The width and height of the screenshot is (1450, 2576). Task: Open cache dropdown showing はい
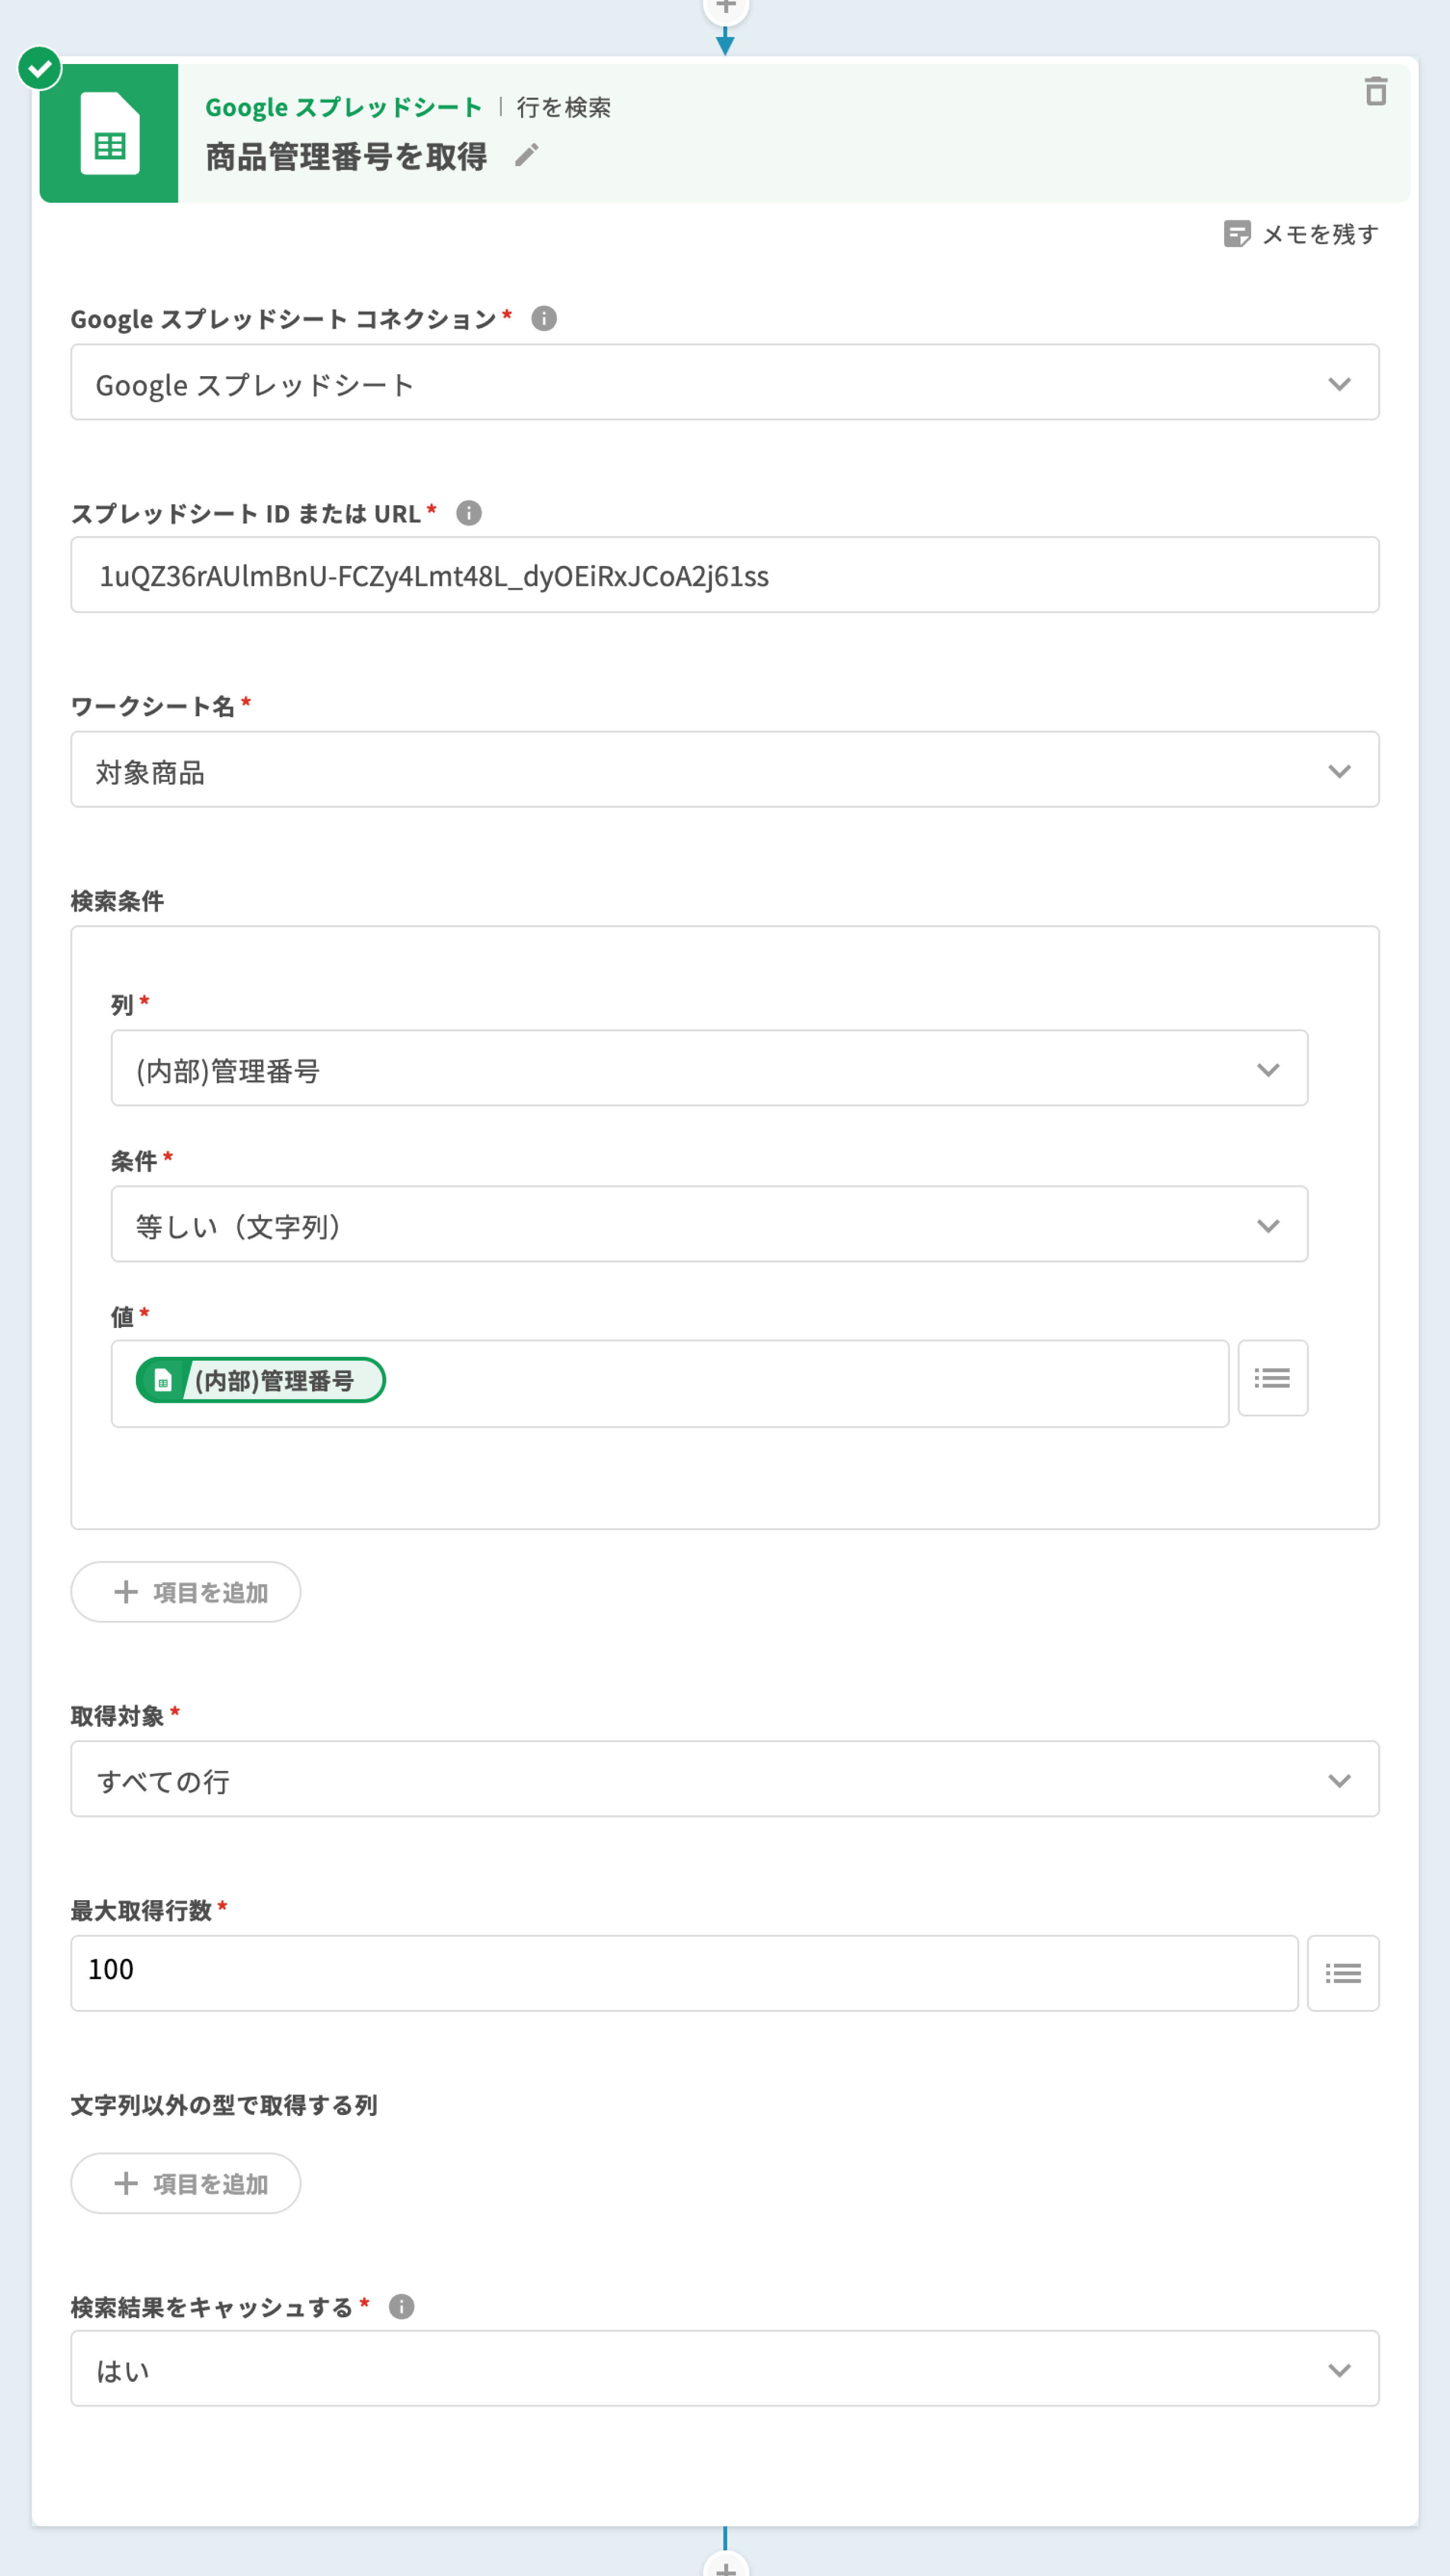[x=724, y=2369]
